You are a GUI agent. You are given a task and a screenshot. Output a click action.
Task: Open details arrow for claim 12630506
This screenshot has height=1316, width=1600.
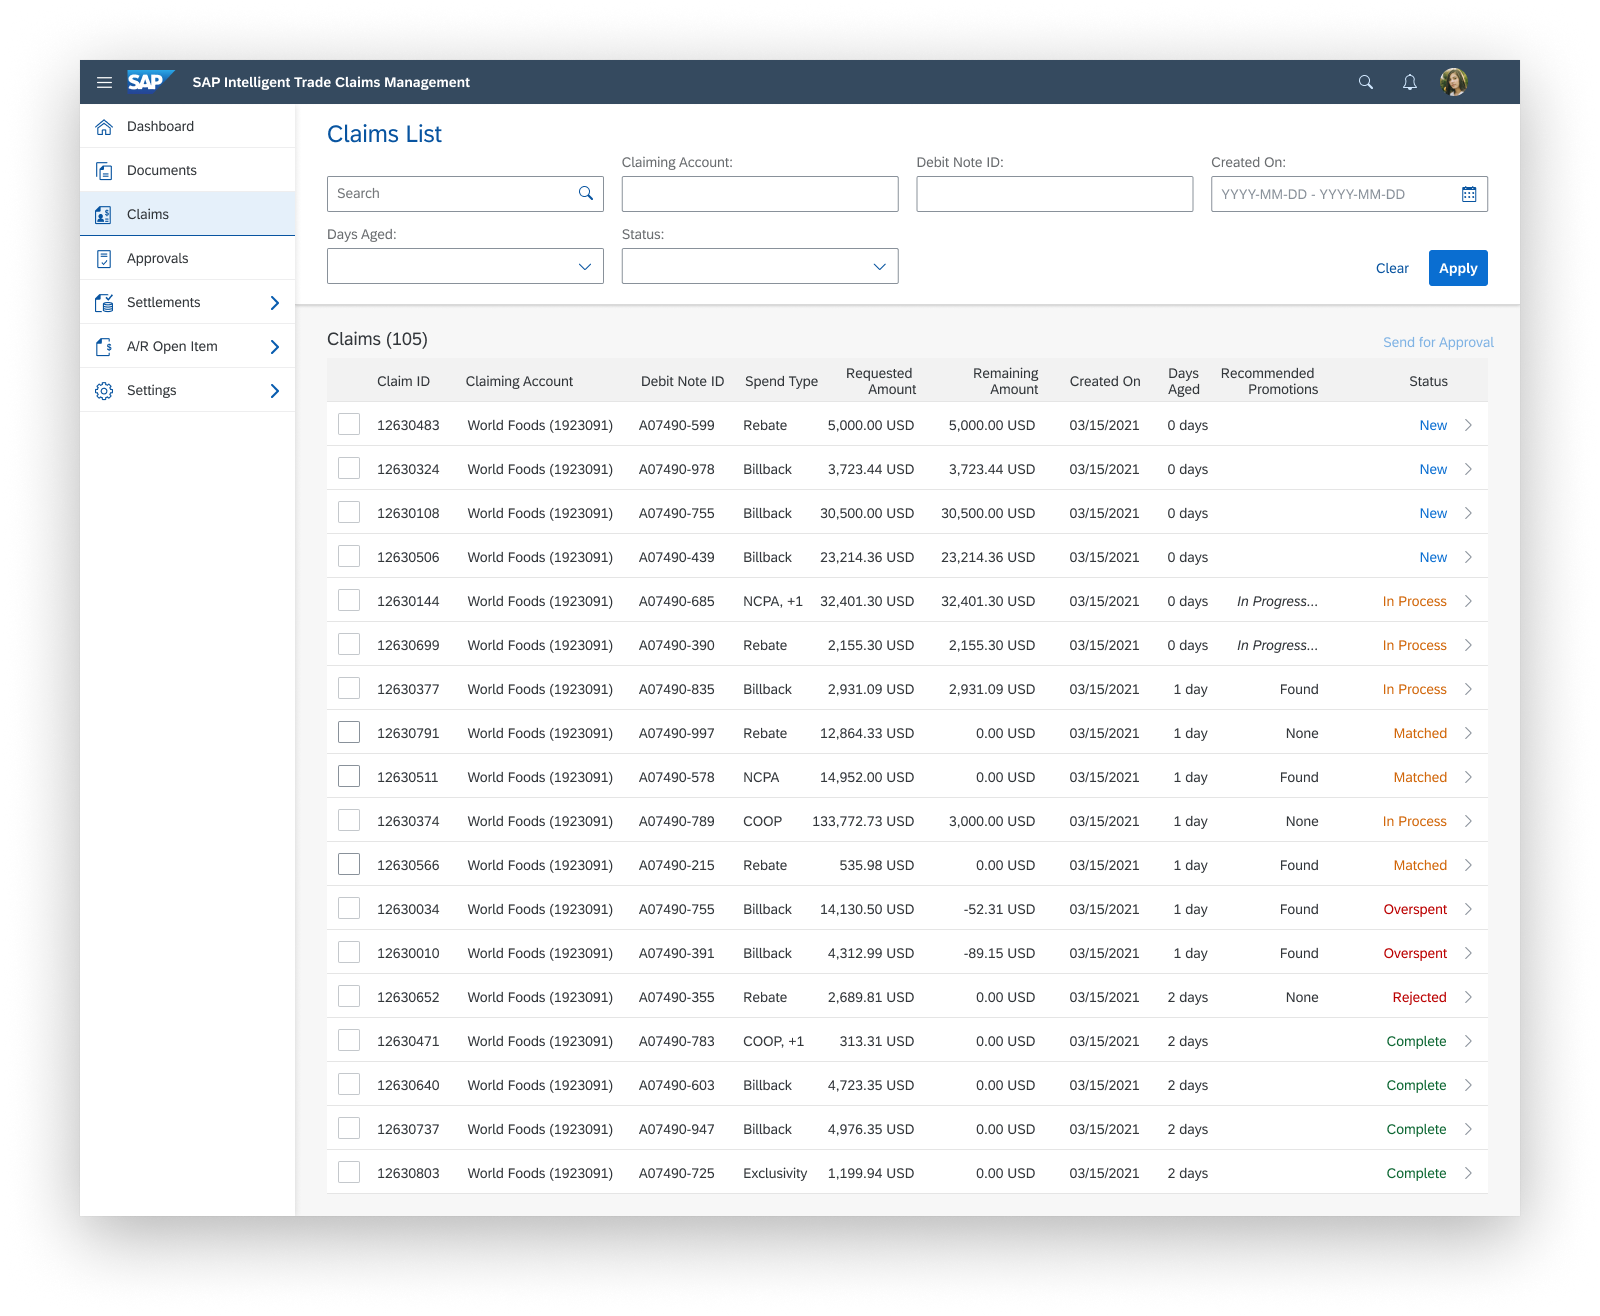point(1468,557)
